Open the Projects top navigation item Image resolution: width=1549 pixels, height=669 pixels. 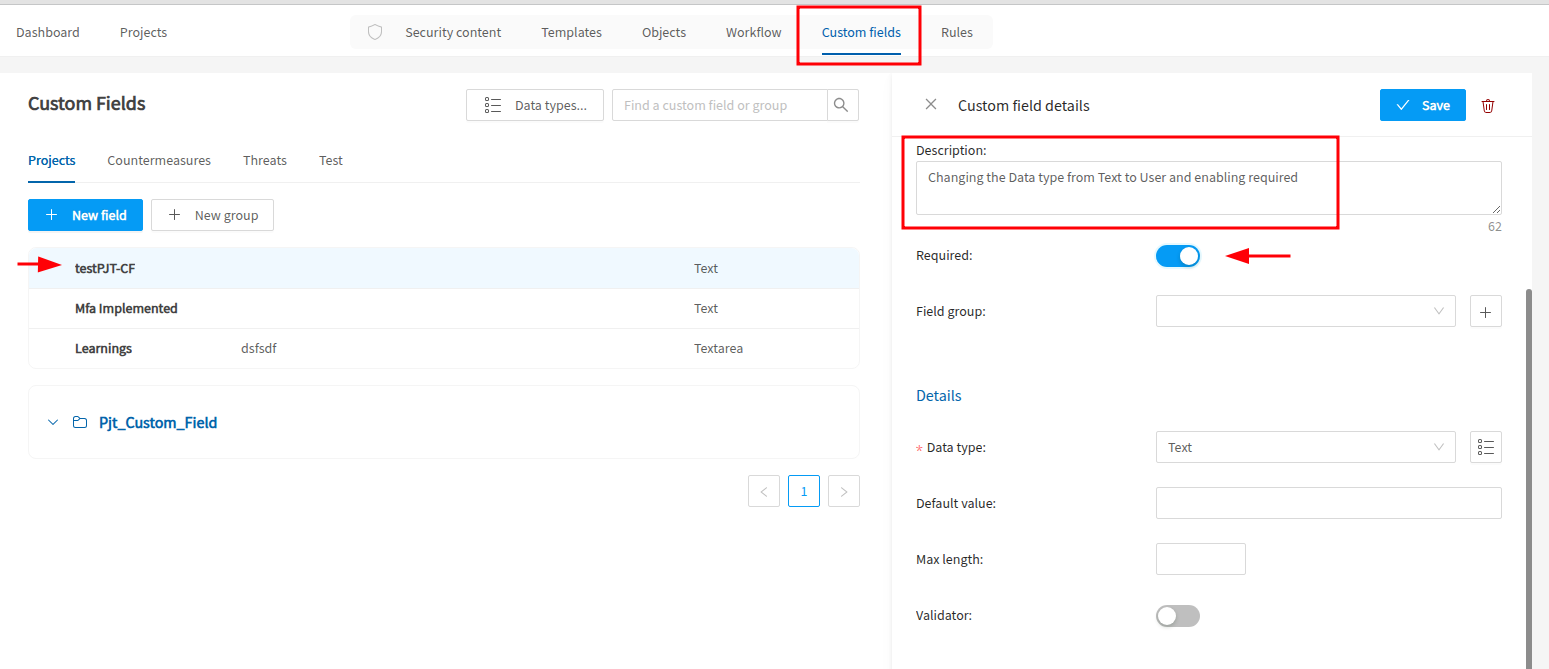point(143,32)
